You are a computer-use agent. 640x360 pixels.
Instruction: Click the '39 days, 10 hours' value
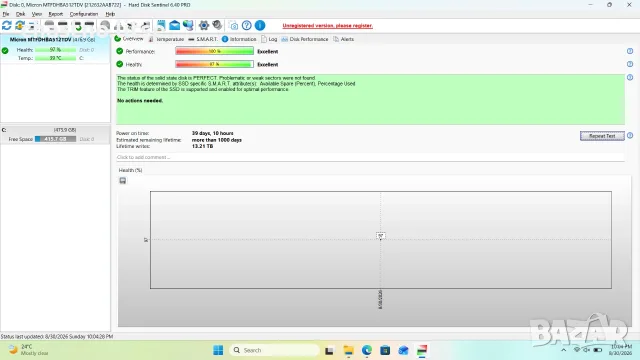tap(213, 133)
